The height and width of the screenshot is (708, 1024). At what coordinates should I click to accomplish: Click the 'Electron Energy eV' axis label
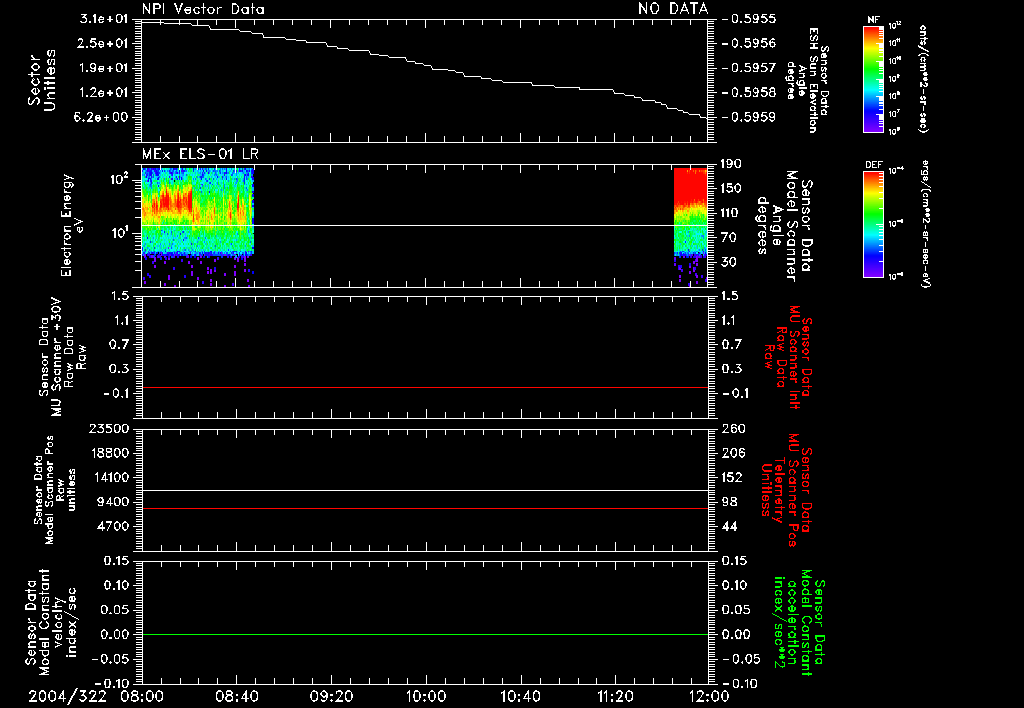[x=72, y=225]
